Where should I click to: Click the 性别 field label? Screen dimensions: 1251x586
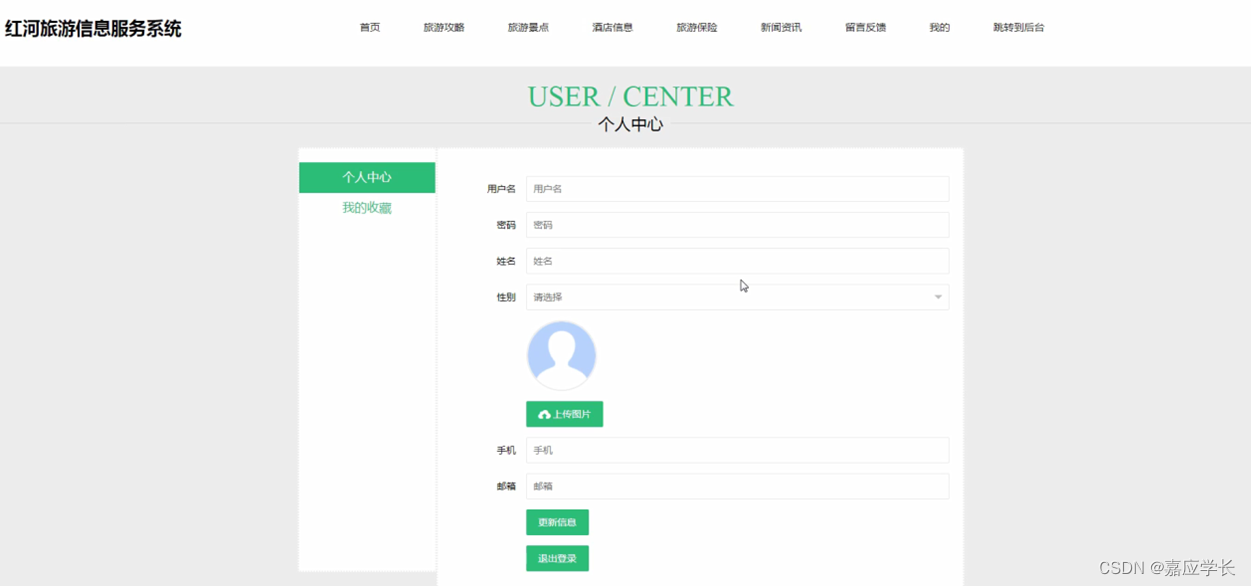506,297
